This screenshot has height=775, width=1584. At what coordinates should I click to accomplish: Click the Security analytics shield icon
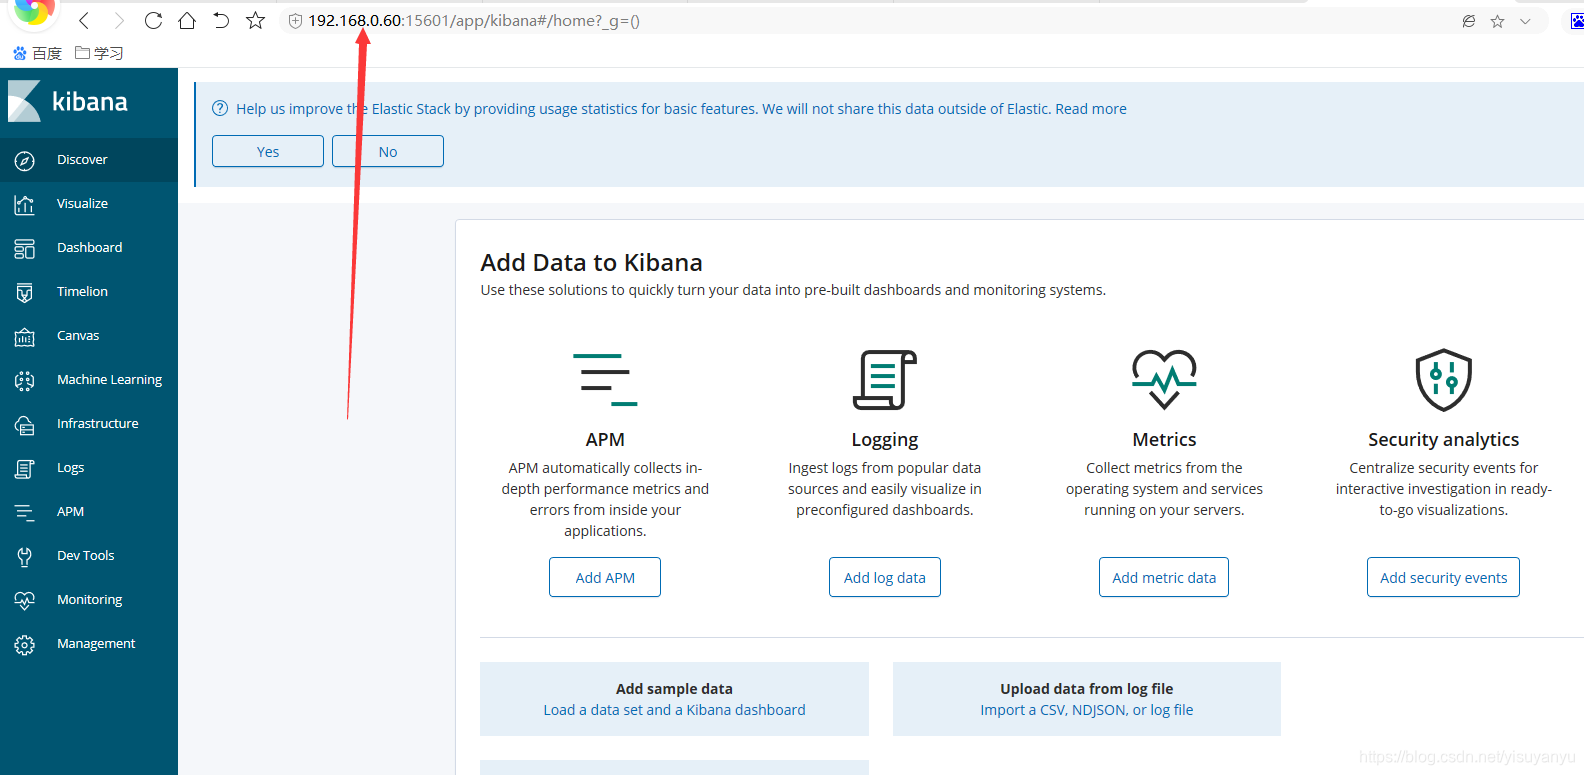coord(1444,380)
